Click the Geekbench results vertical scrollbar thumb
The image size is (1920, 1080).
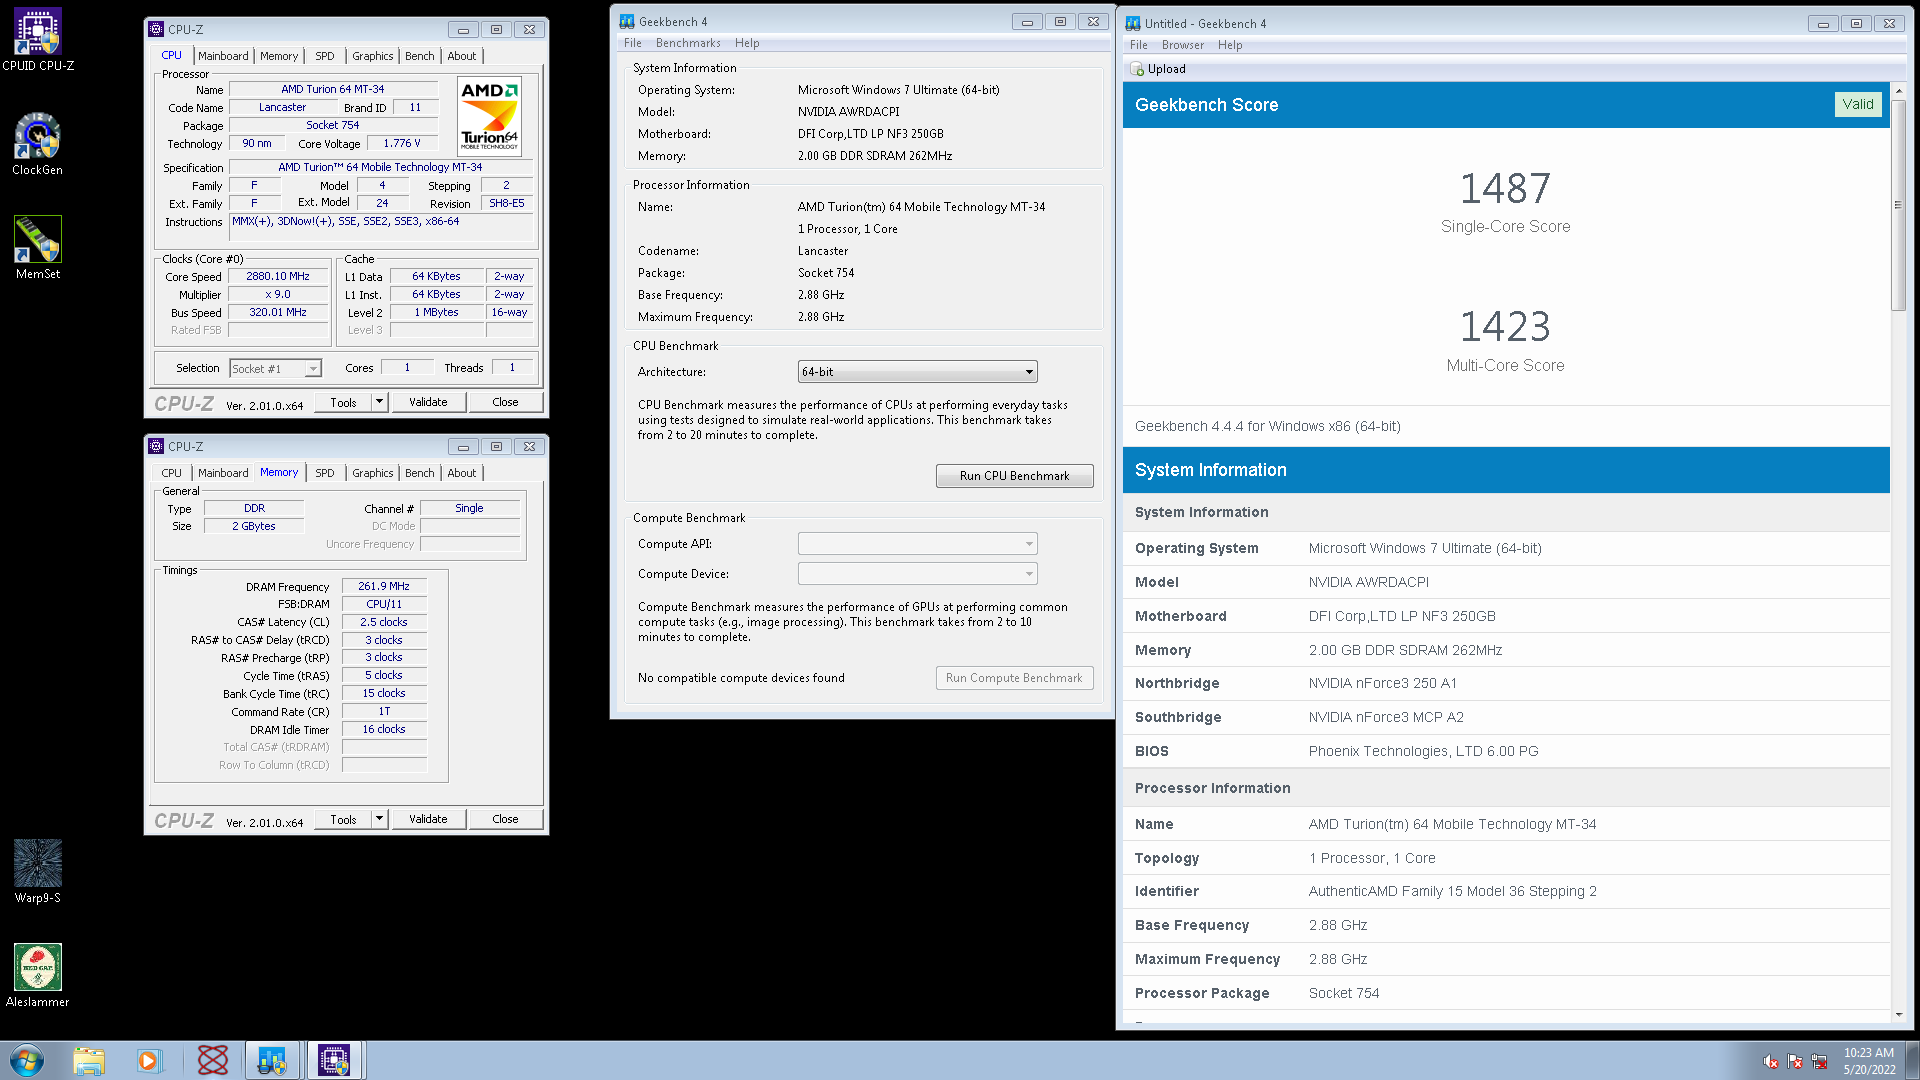click(x=1898, y=205)
